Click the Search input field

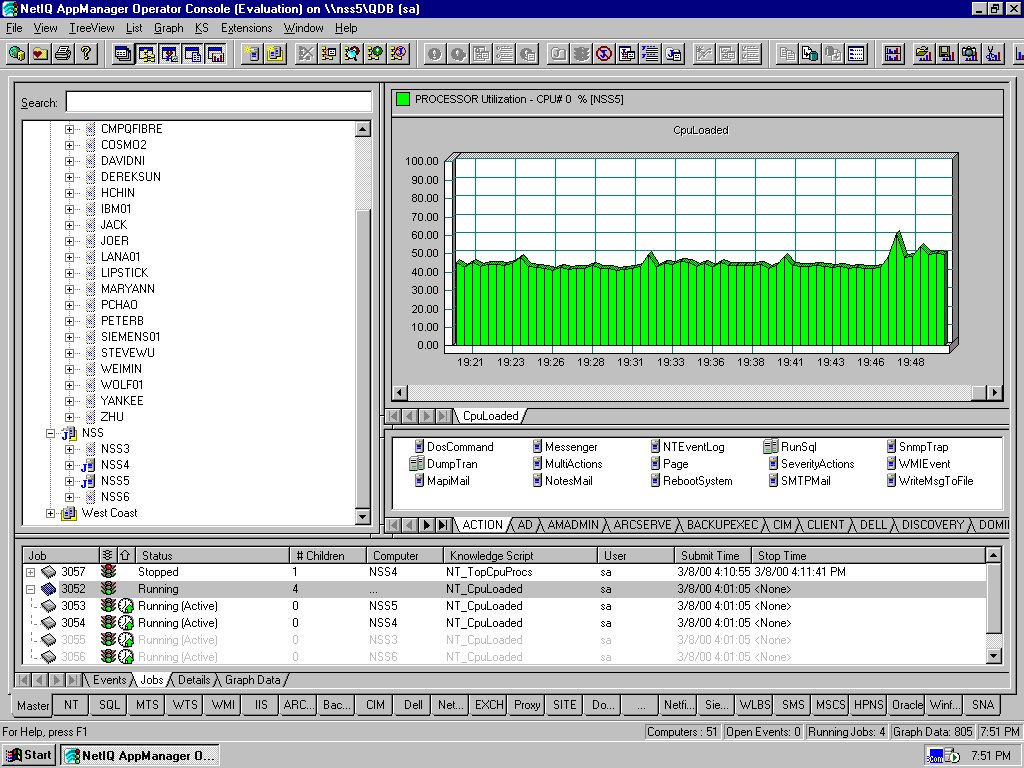pyautogui.click(x=219, y=102)
